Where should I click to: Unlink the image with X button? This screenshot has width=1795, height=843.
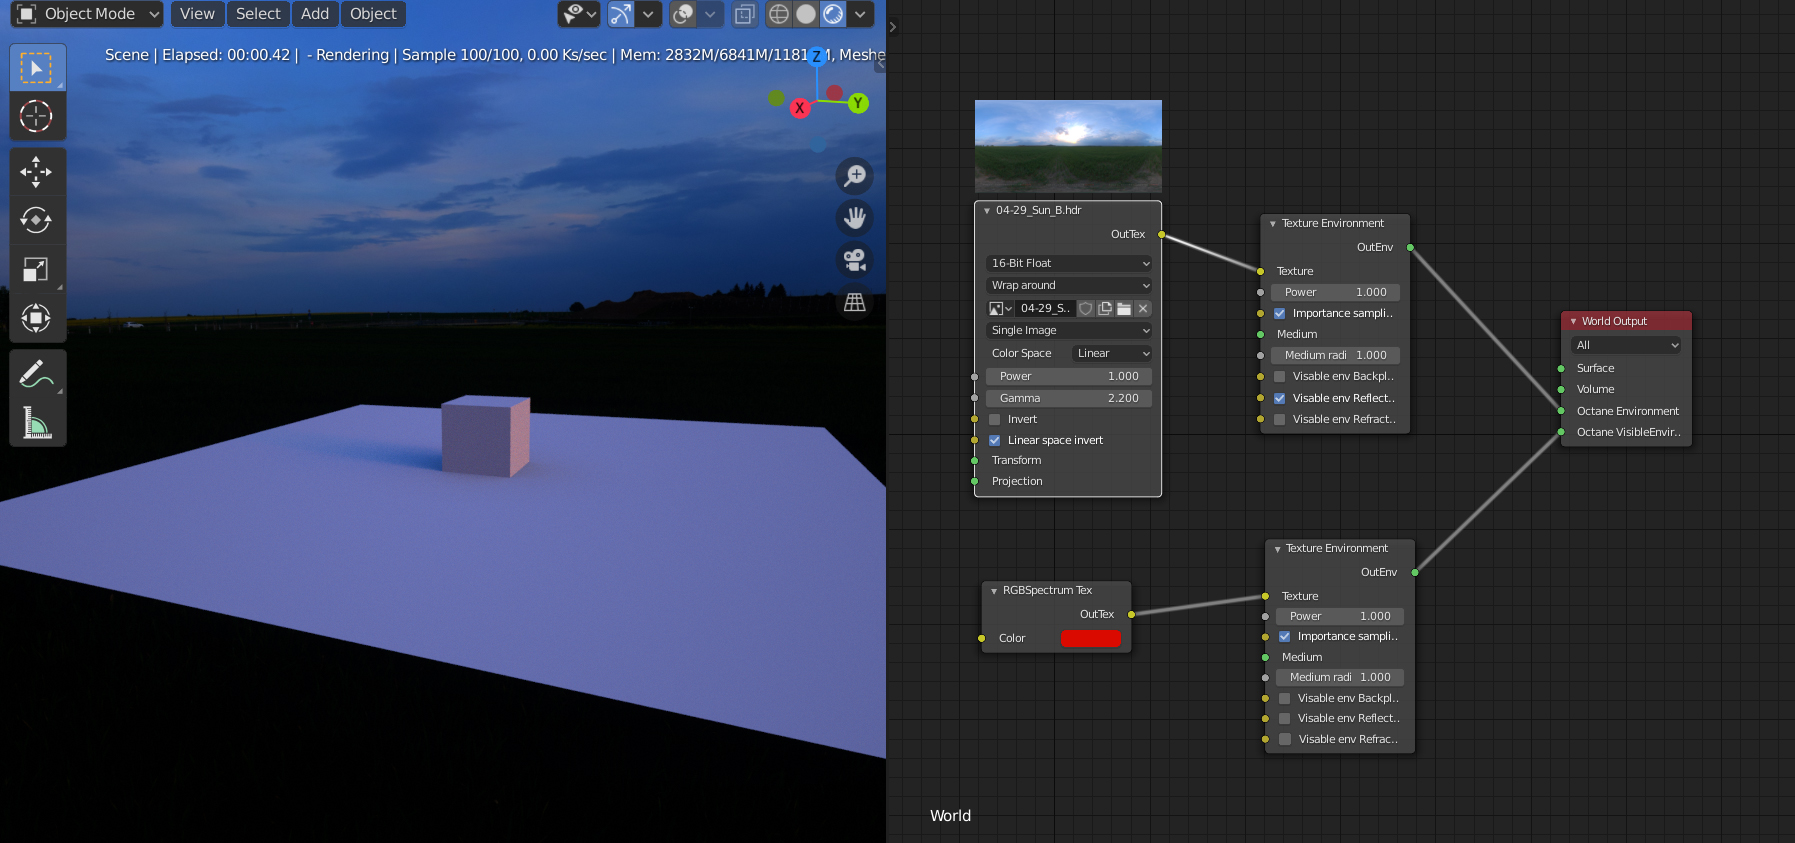click(1143, 308)
